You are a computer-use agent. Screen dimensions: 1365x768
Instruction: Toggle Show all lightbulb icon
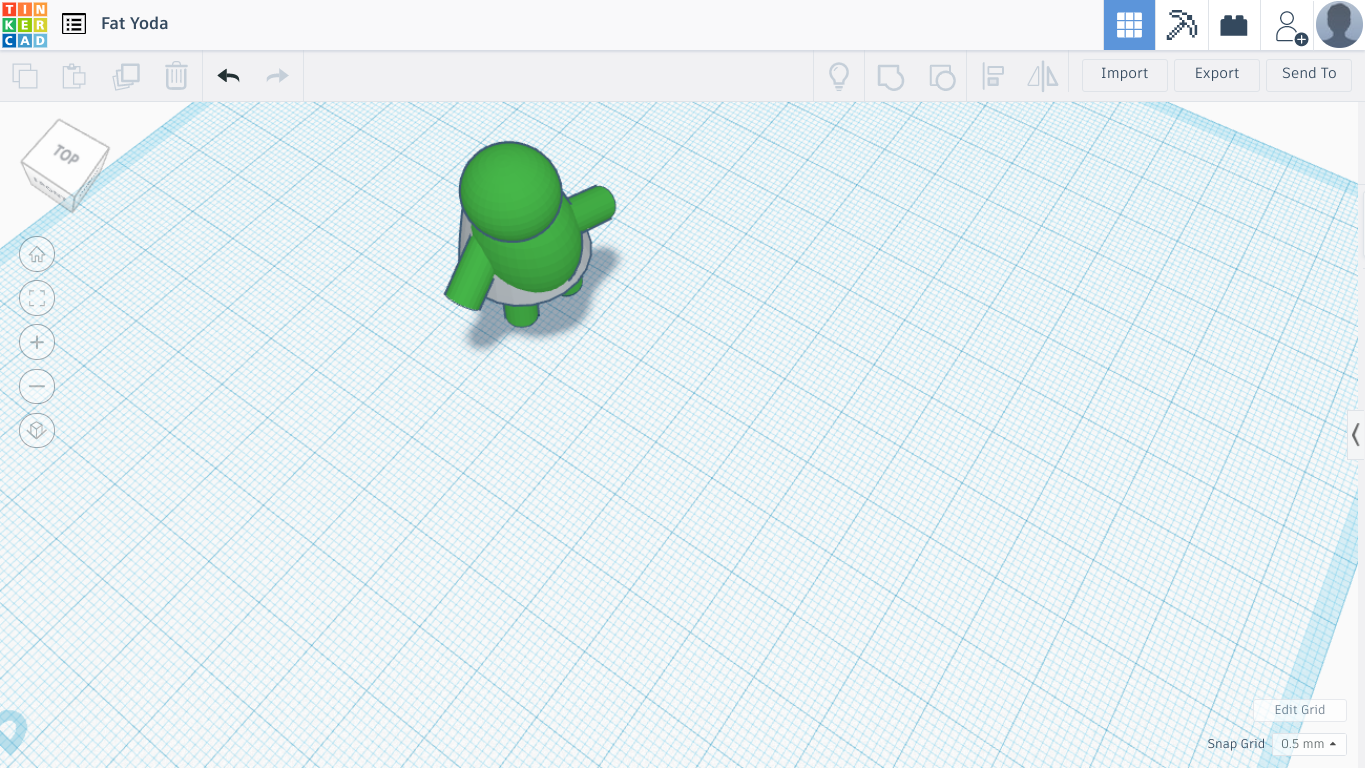(839, 76)
